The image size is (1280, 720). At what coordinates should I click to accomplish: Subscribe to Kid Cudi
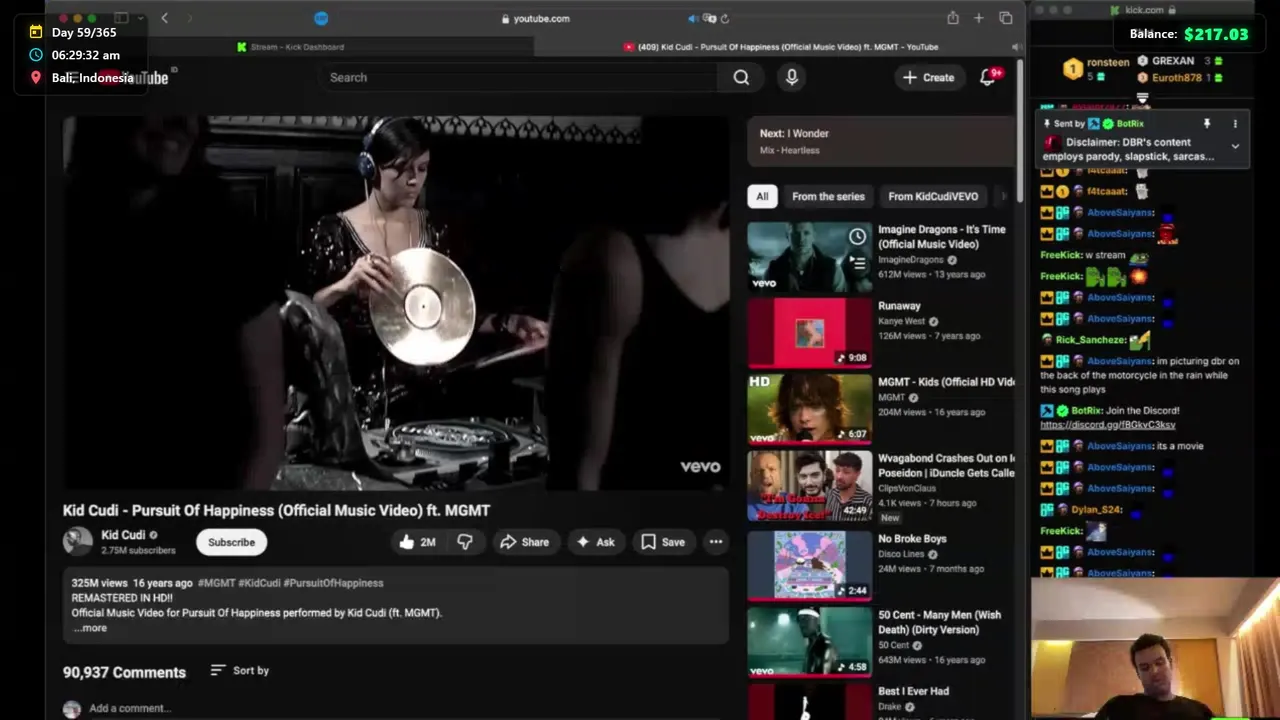(231, 542)
